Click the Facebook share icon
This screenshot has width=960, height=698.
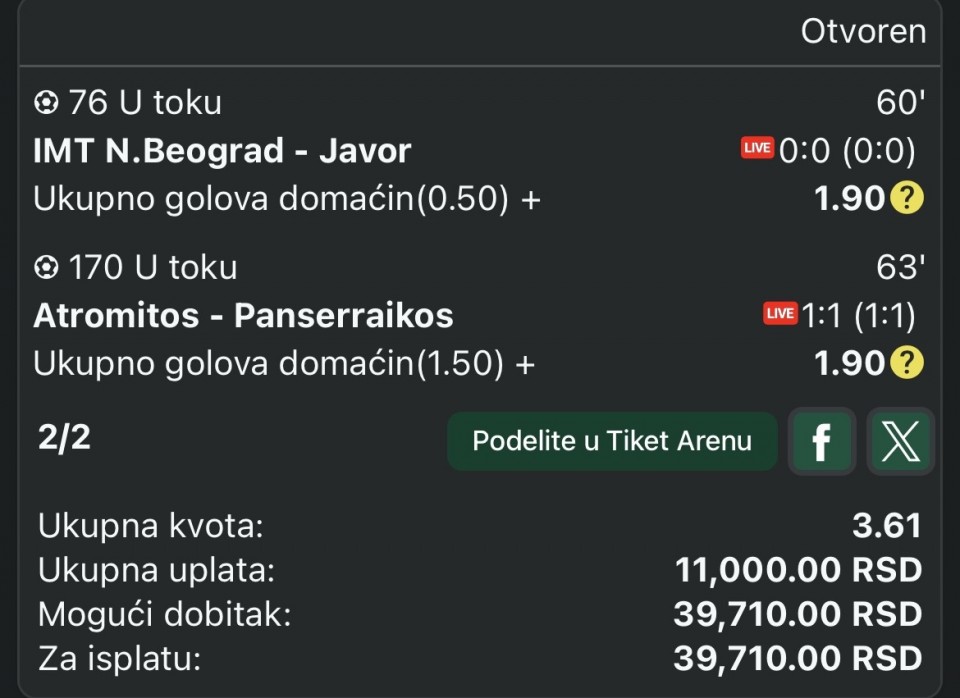click(x=821, y=441)
